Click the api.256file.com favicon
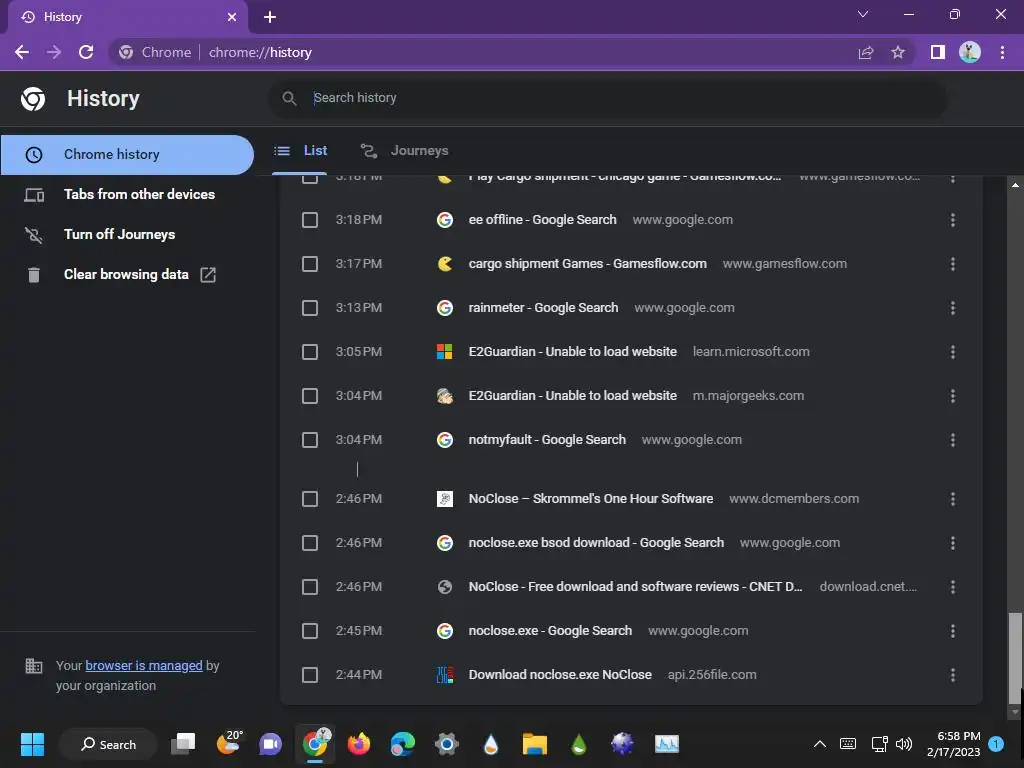Viewport: 1024px width, 768px height. pyautogui.click(x=445, y=675)
